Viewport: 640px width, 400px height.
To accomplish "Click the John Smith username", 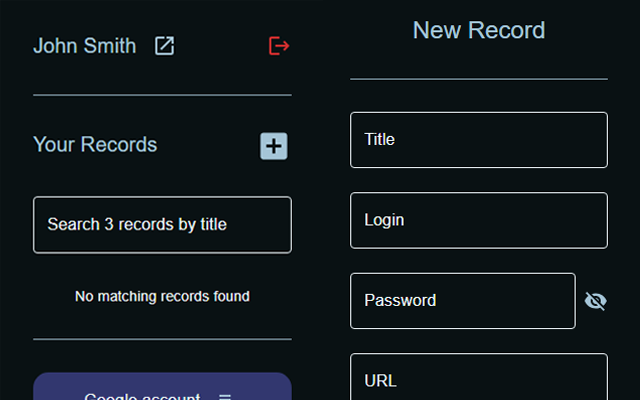I will point(84,46).
